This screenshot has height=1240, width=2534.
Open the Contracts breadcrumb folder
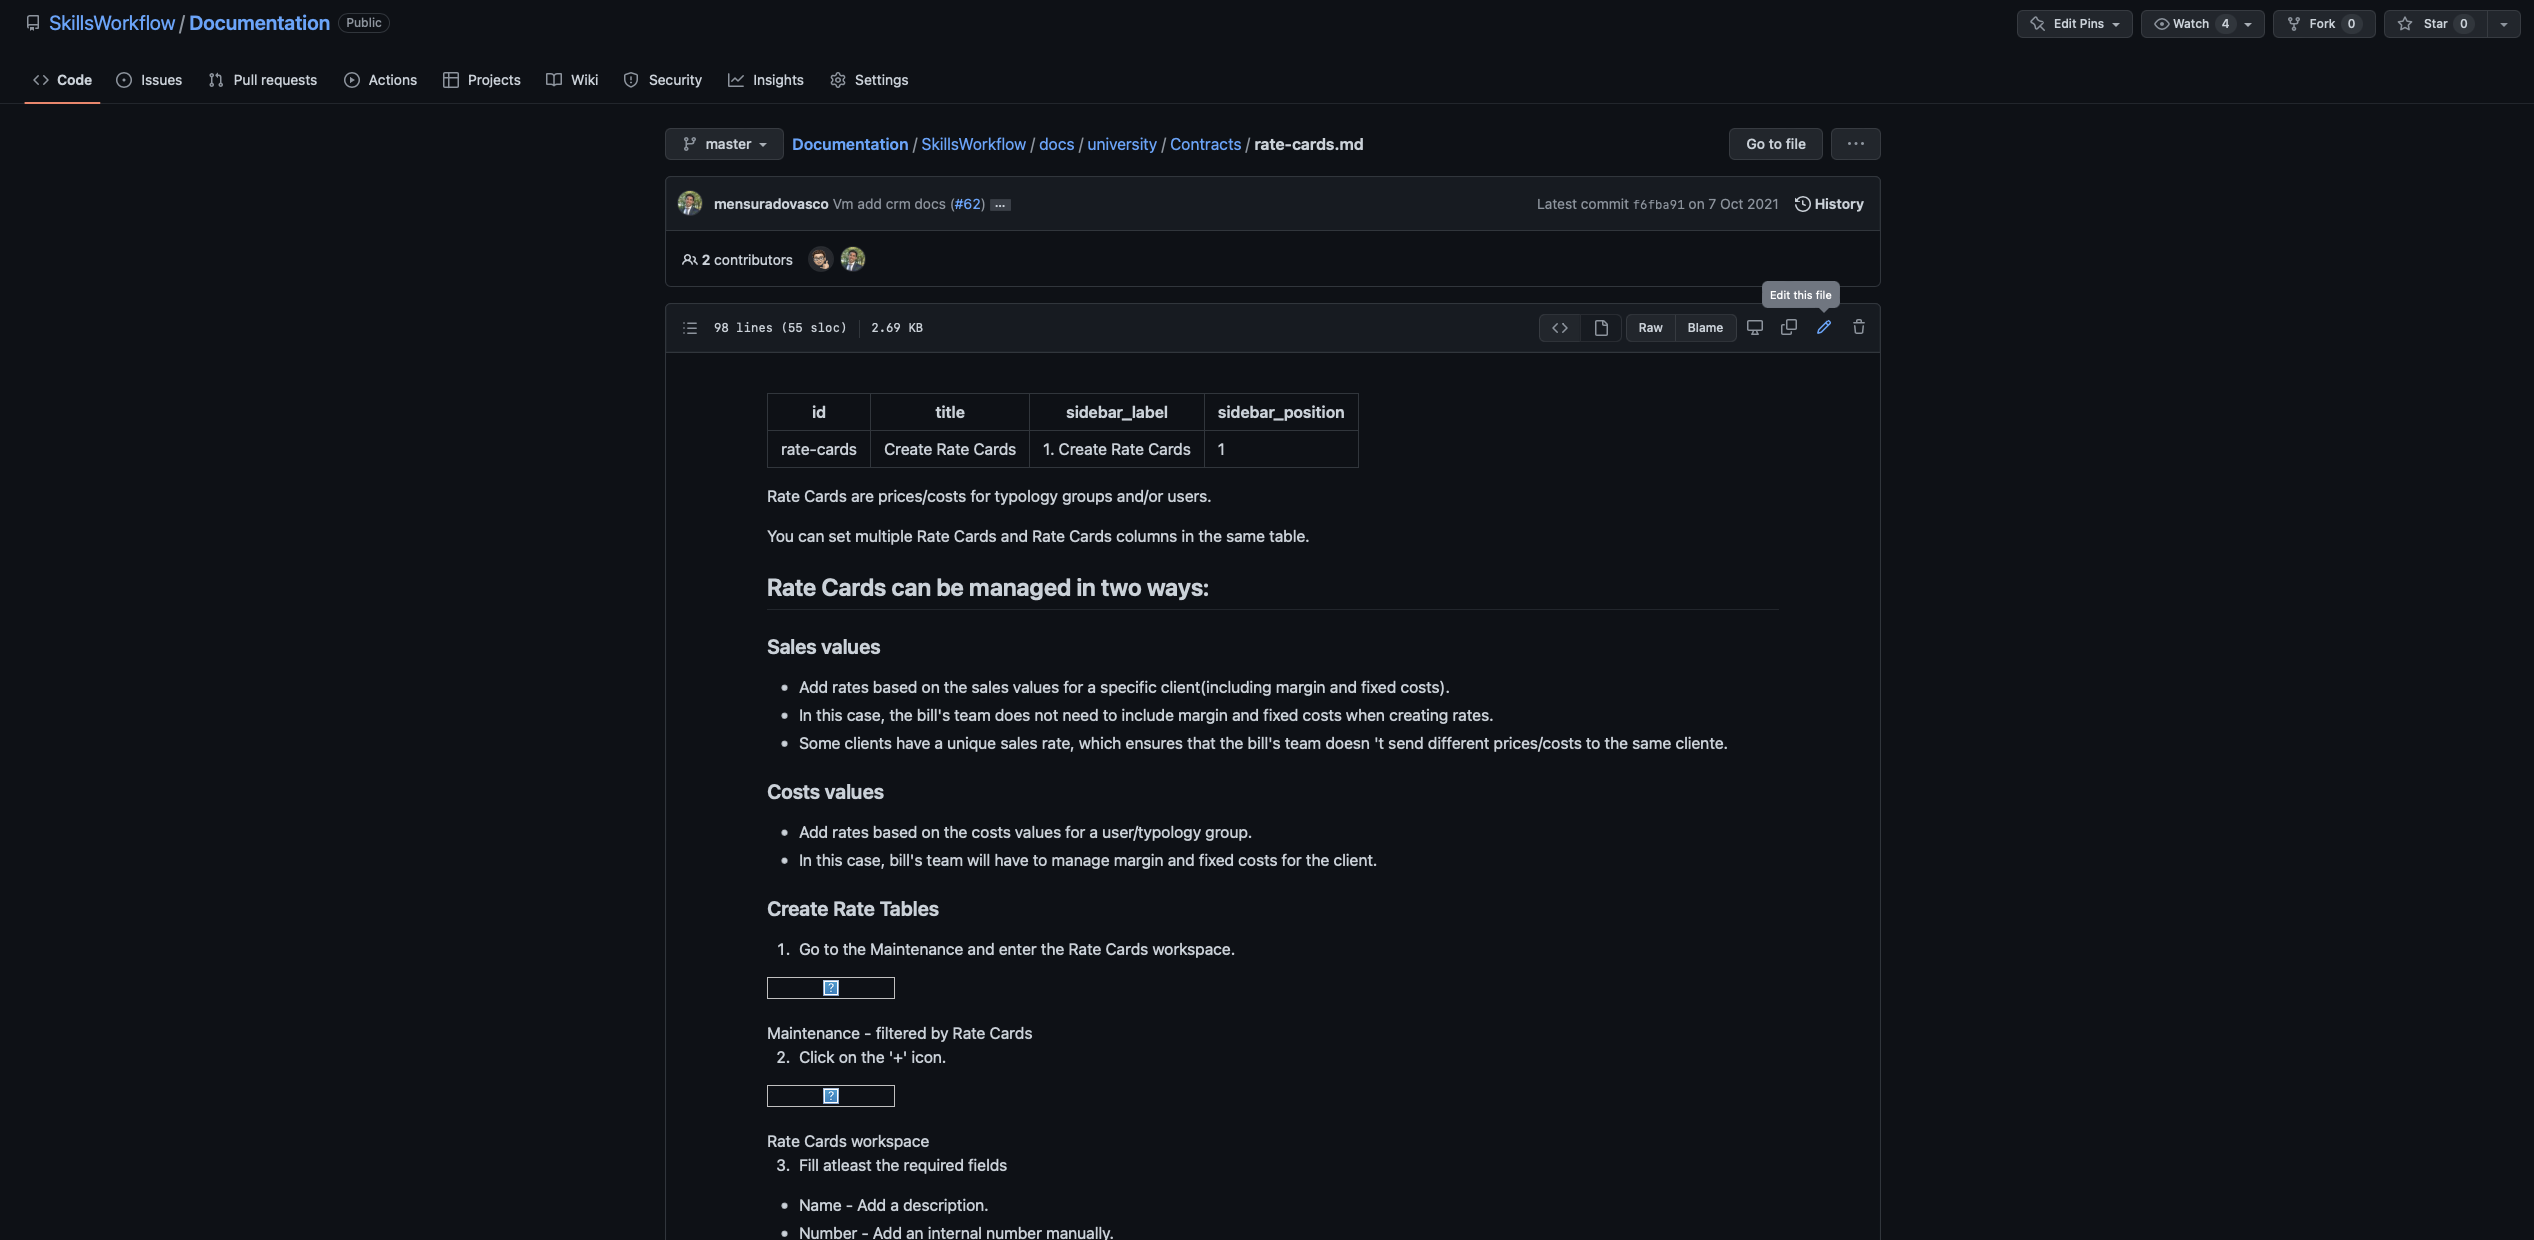1205,144
